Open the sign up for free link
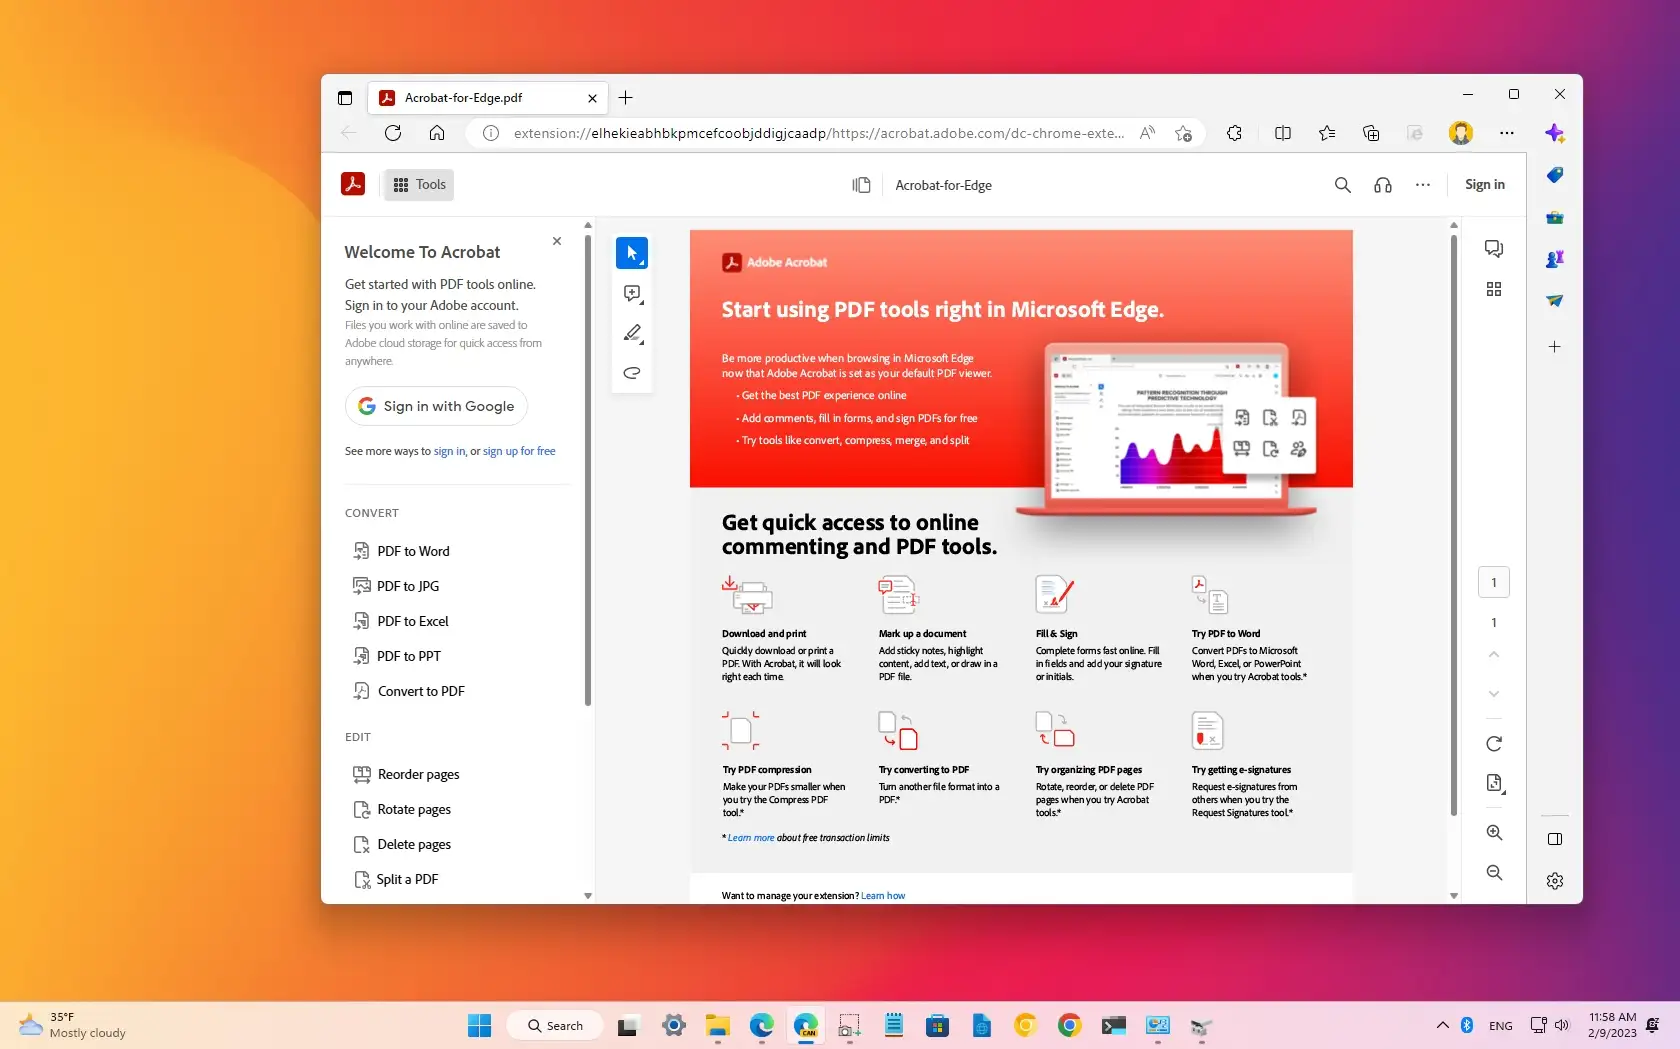Screen dimensions: 1680x1049 (519, 451)
